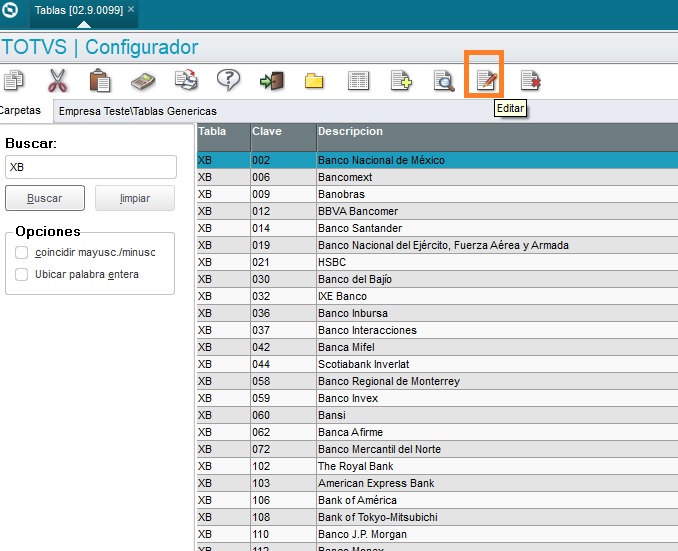The width and height of the screenshot is (678, 551).
Task: Click the table list toolbar icon
Action: click(358, 81)
